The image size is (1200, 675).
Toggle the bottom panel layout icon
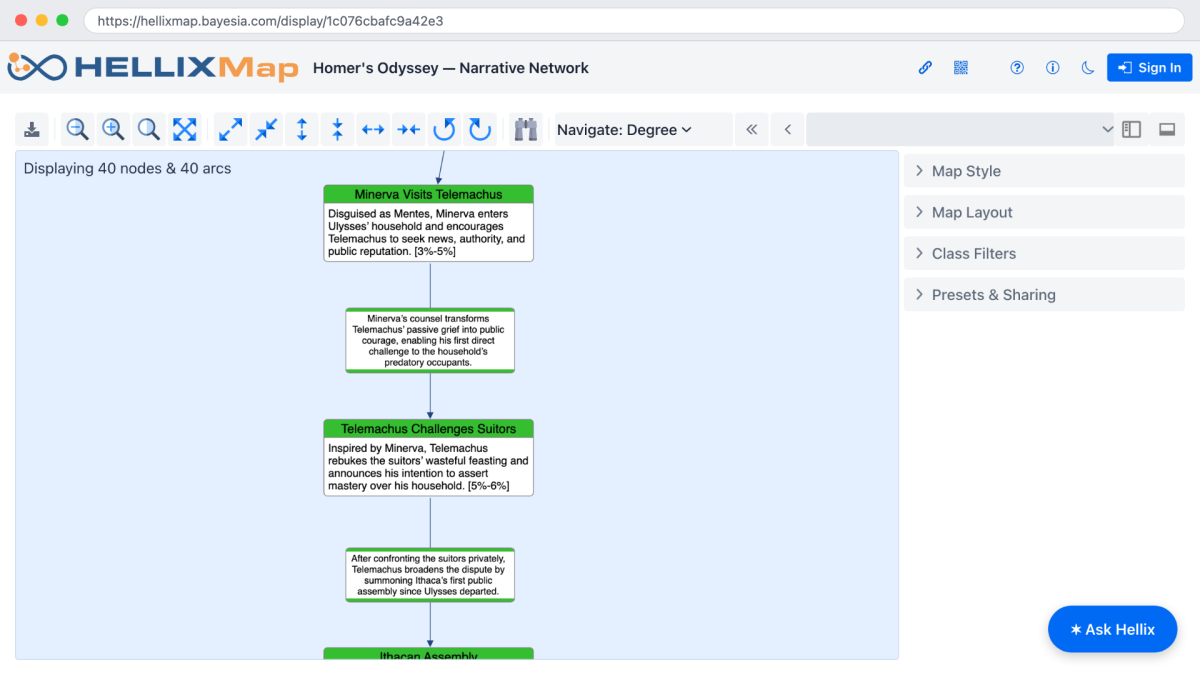coord(1166,129)
